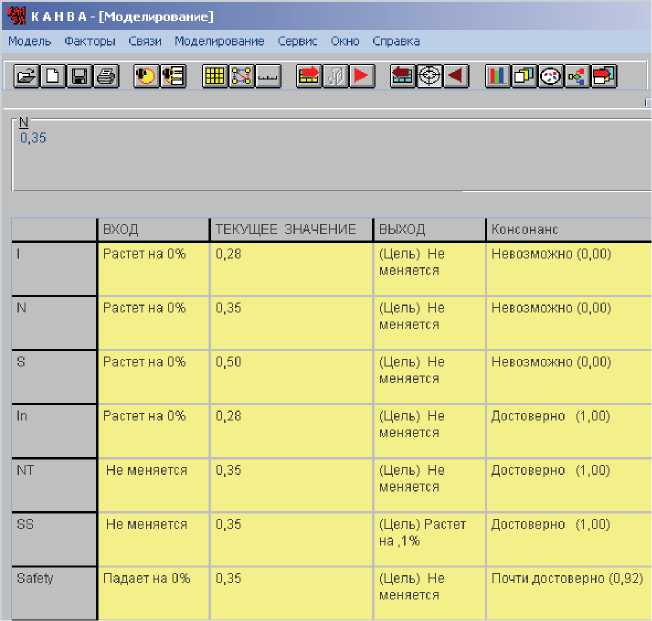Open the Факторы menu

click(x=90, y=41)
